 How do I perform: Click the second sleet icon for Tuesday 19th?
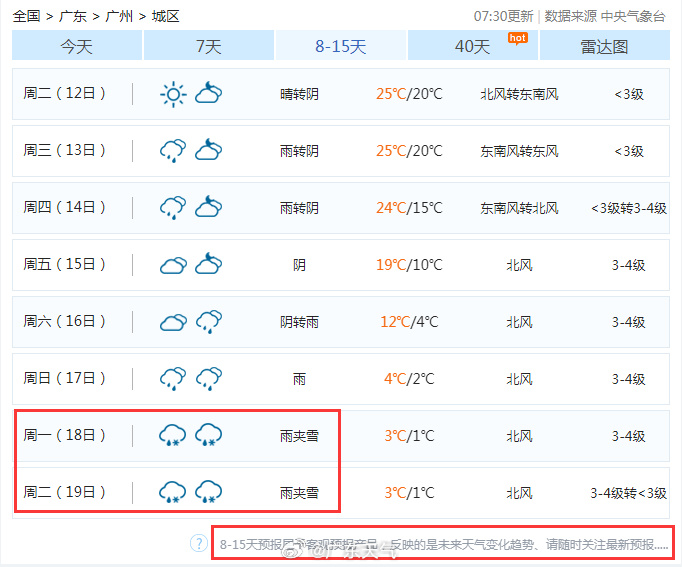pos(208,493)
